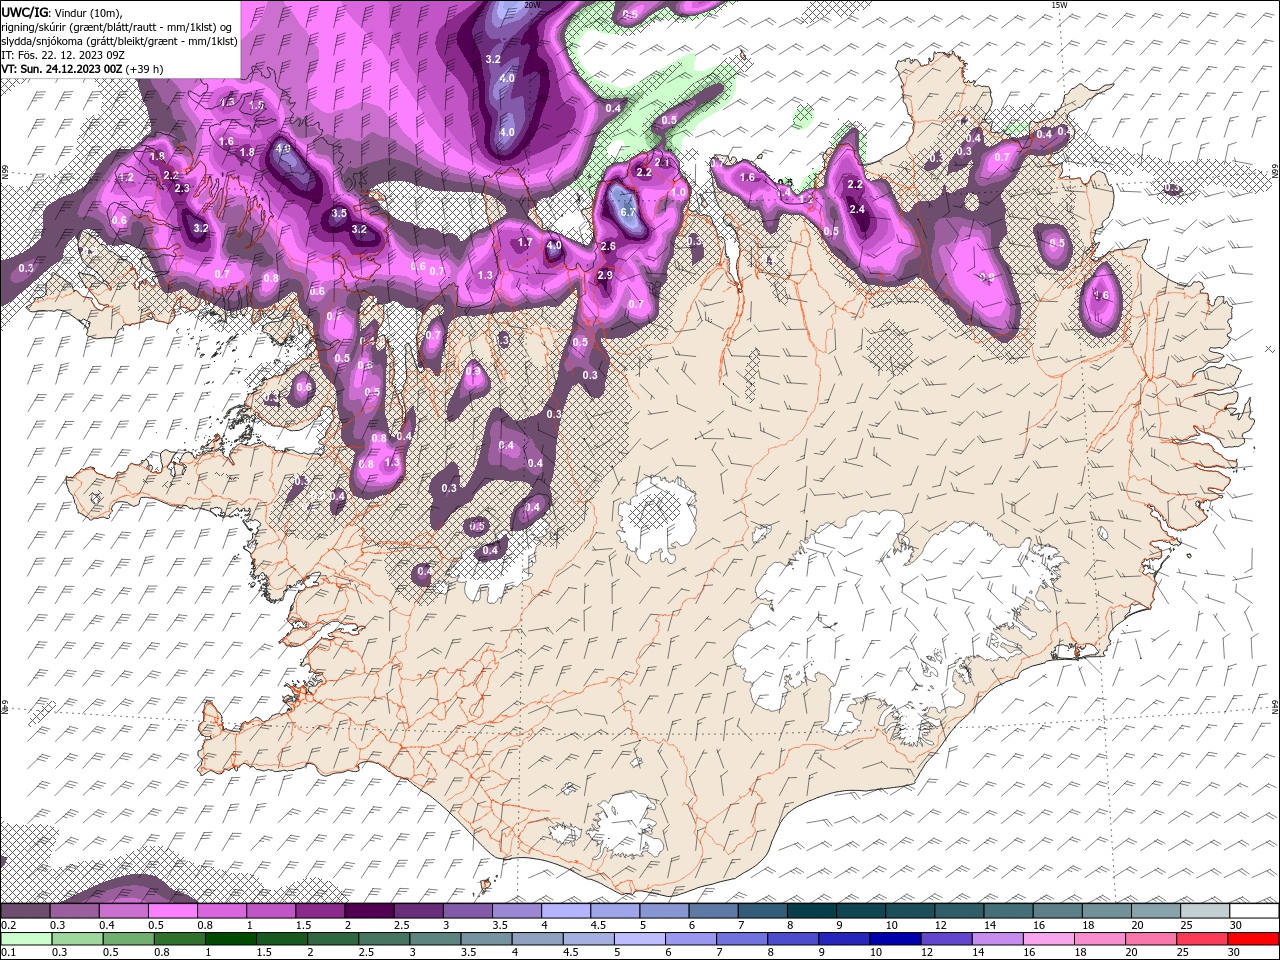Click the "1.7" precipitation value on the map

tap(525, 243)
